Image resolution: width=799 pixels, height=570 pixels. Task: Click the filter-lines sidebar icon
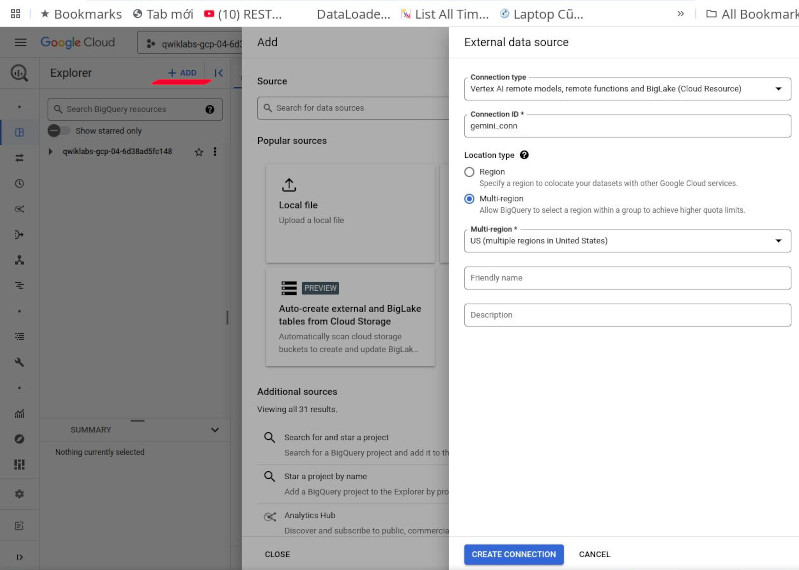pos(19,285)
